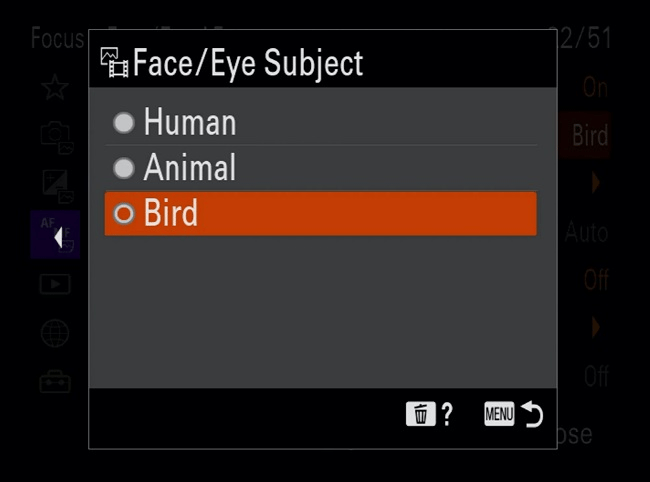650x482 pixels.
Task: Select the Bird radio button
Action: point(123,214)
